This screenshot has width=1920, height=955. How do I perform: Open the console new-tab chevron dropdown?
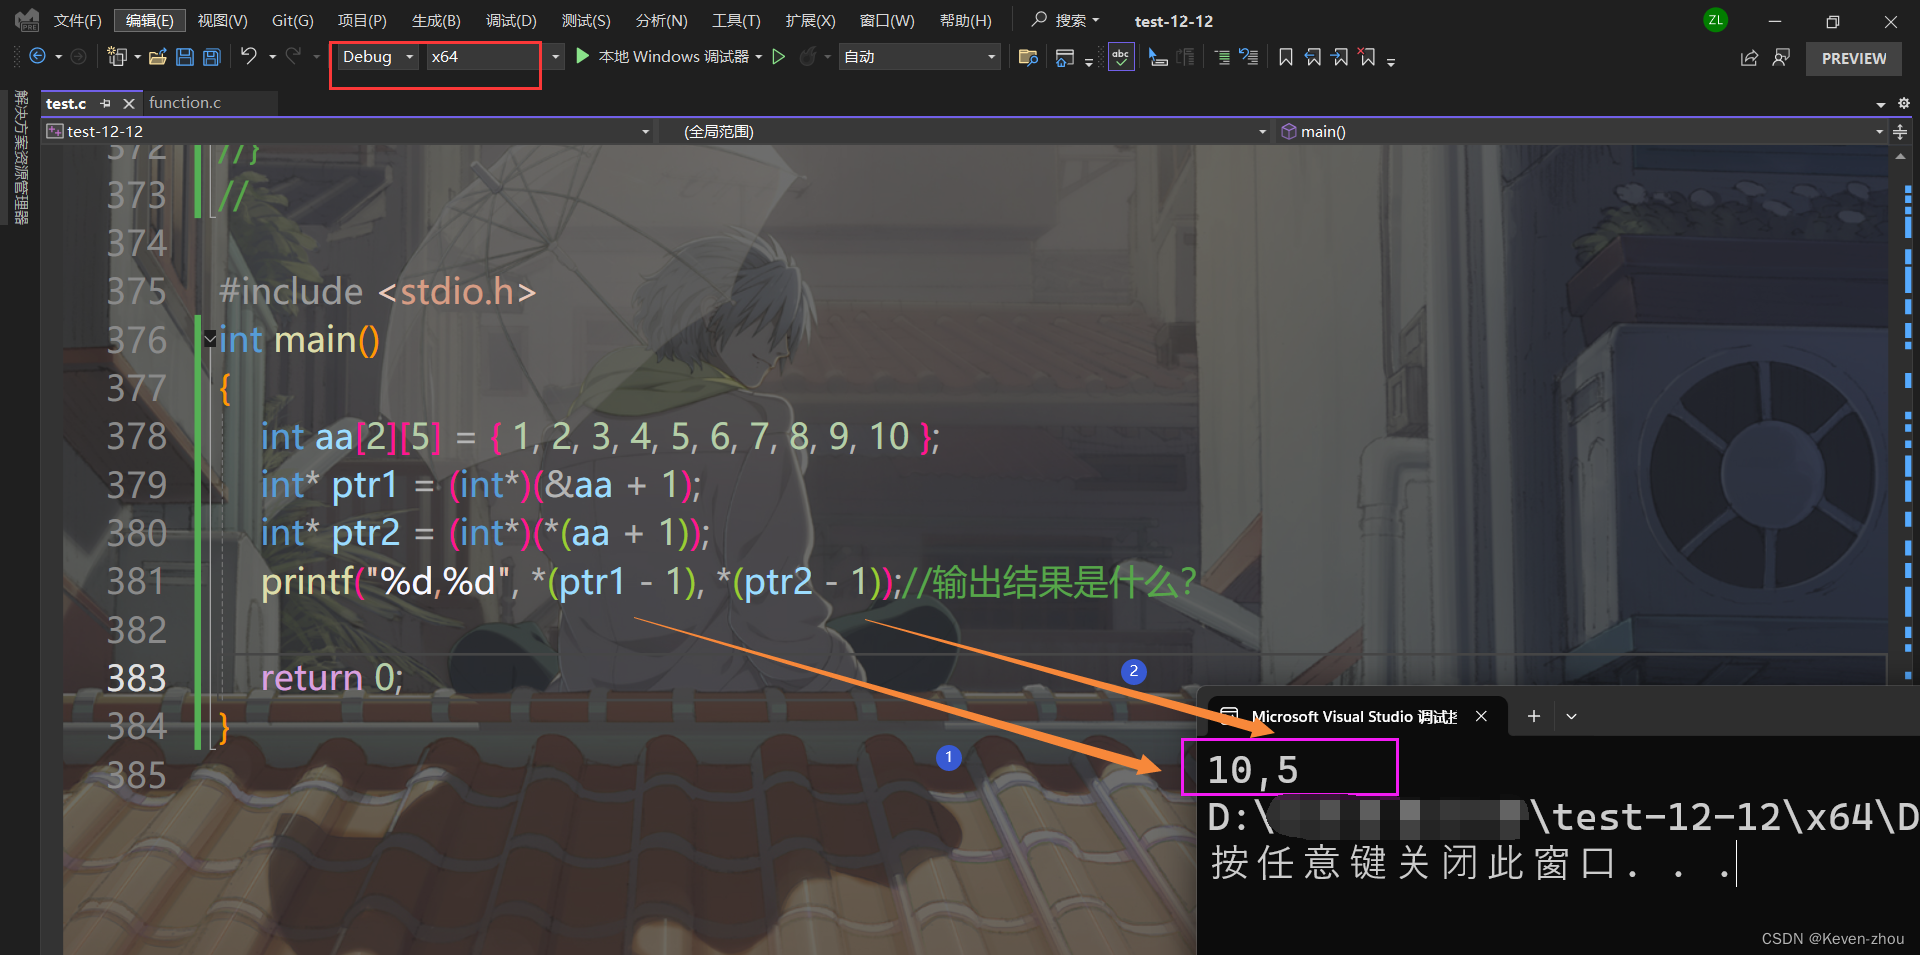(x=1571, y=716)
